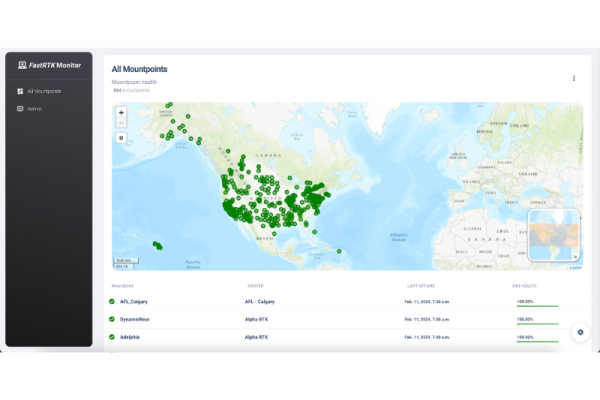Click the CASTER column header
The image size is (600, 400).
tap(255, 286)
